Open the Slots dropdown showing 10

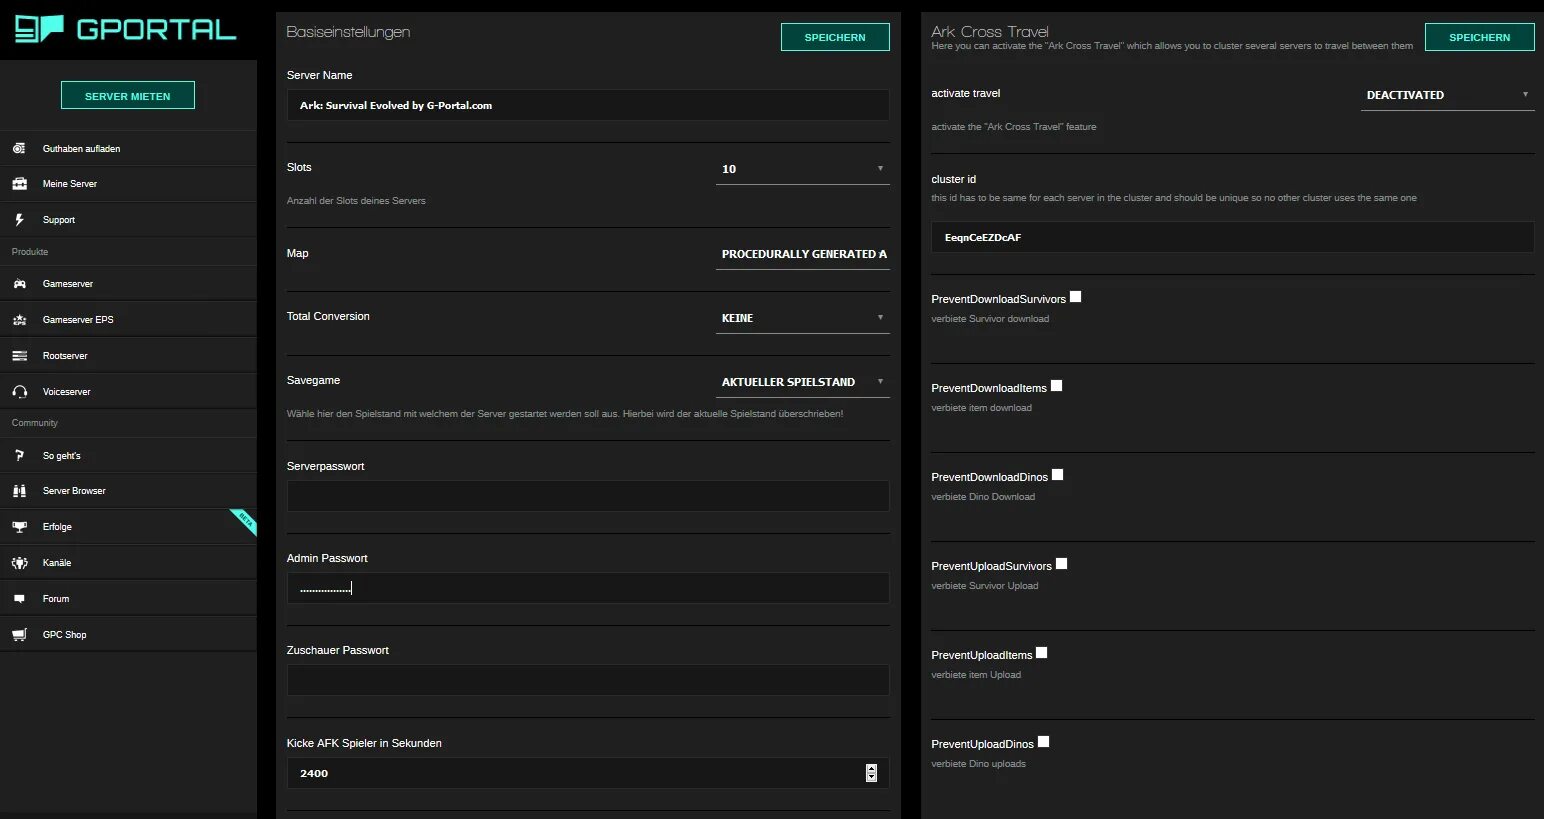point(803,169)
